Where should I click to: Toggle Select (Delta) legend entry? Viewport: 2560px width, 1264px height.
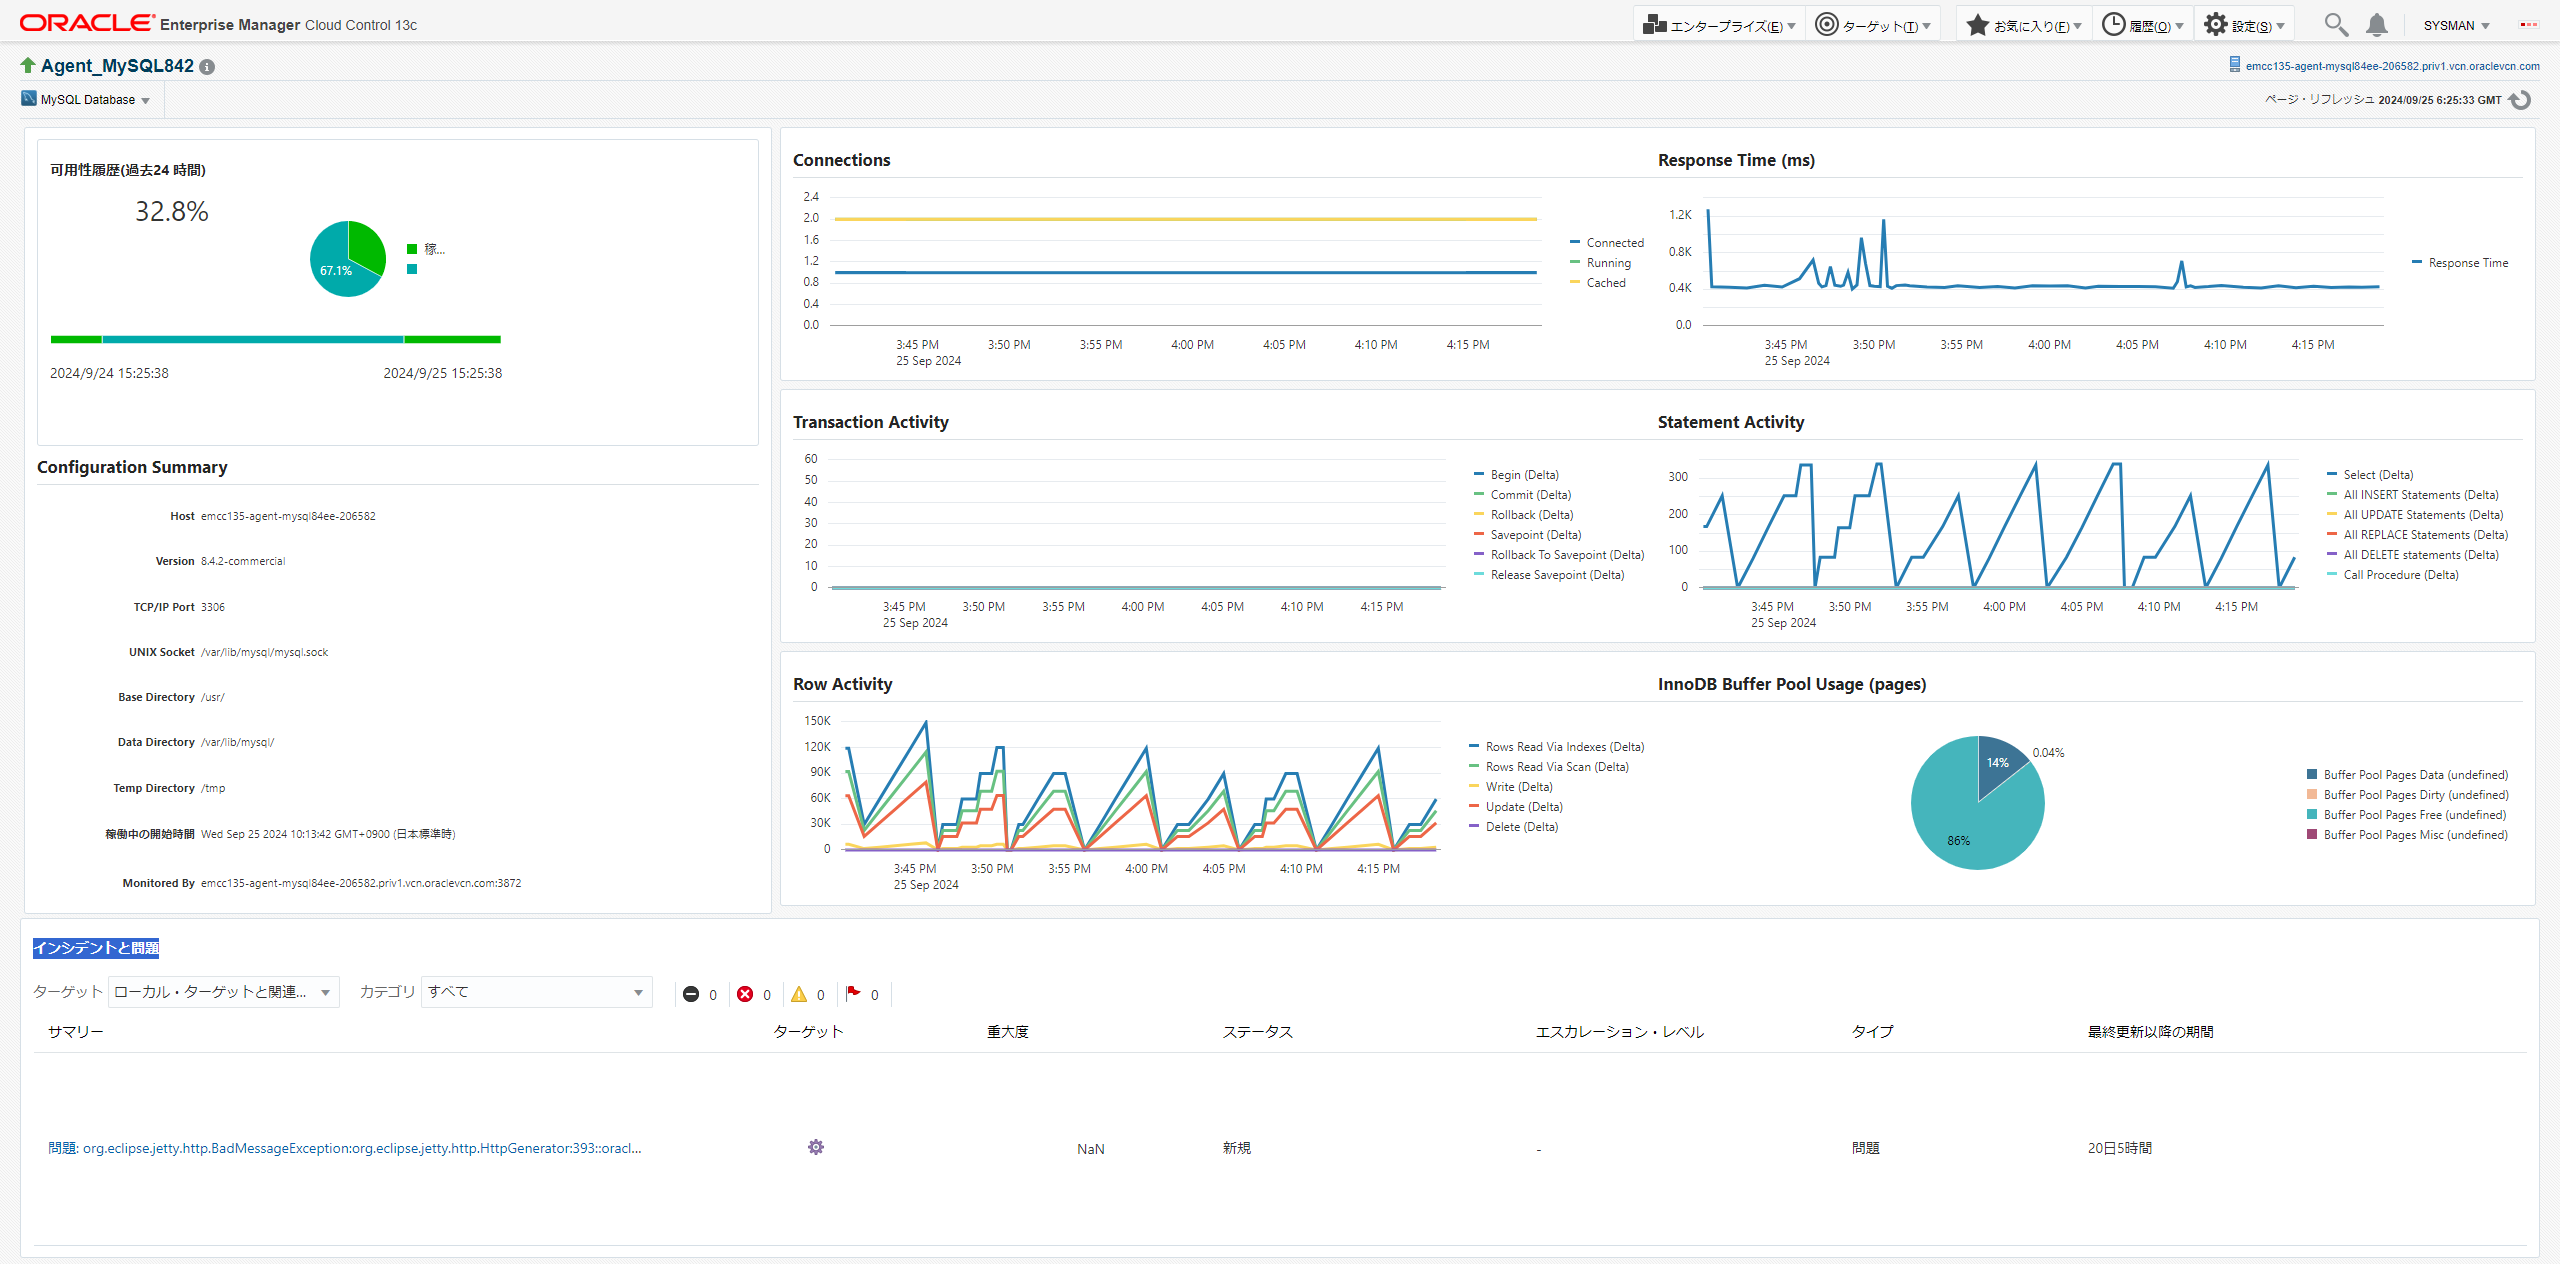tap(2370, 475)
